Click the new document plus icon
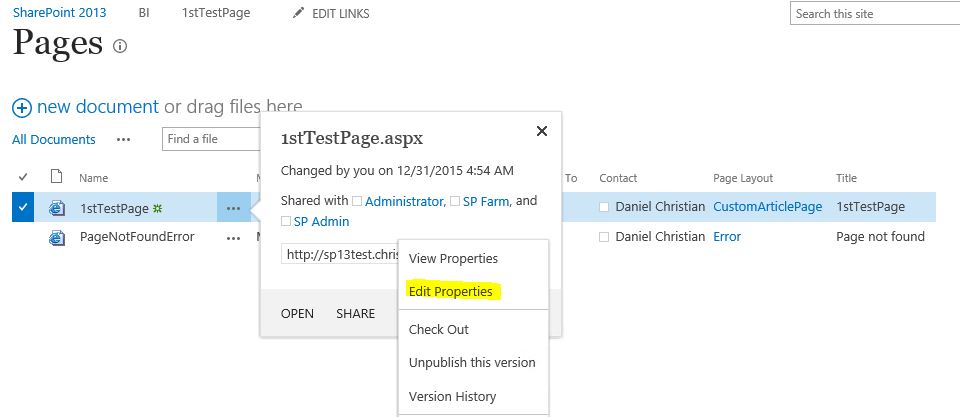960x417 pixels. pyautogui.click(x=22, y=107)
